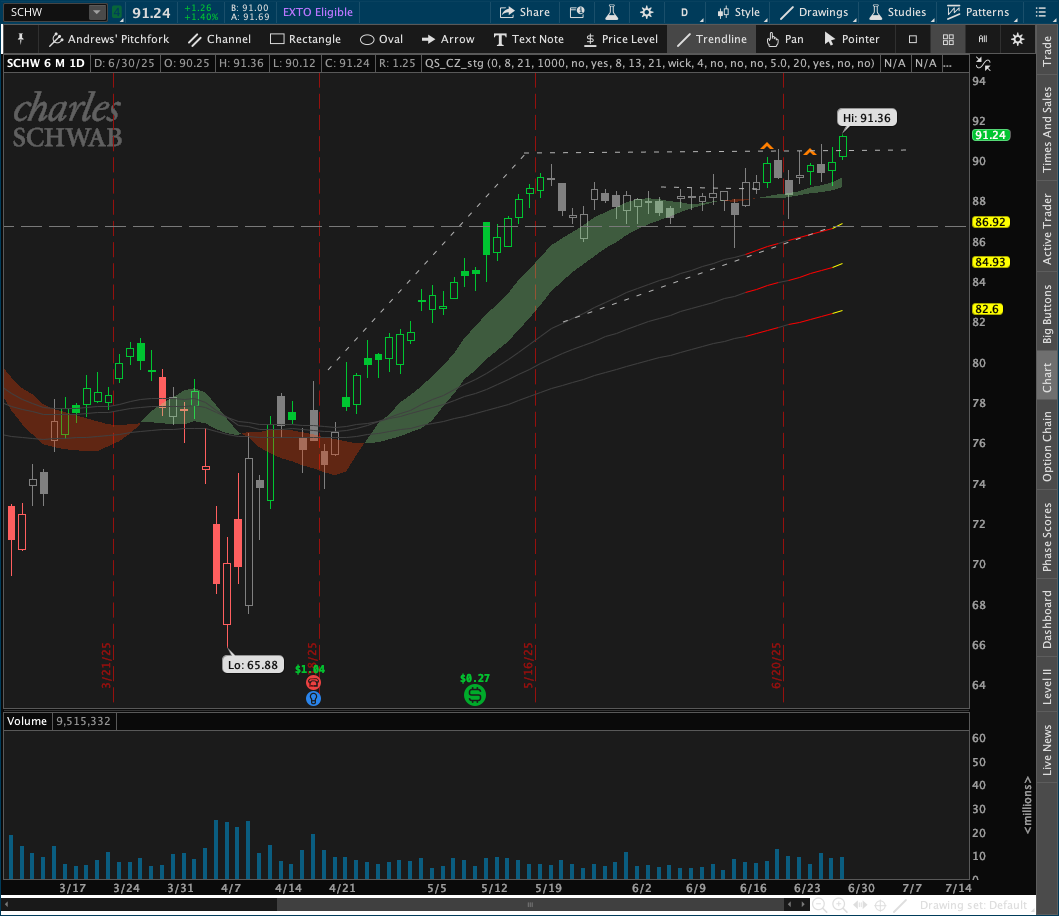Open the list menu icon at top right
The width and height of the screenshot is (1059, 916).
(x=1041, y=12)
